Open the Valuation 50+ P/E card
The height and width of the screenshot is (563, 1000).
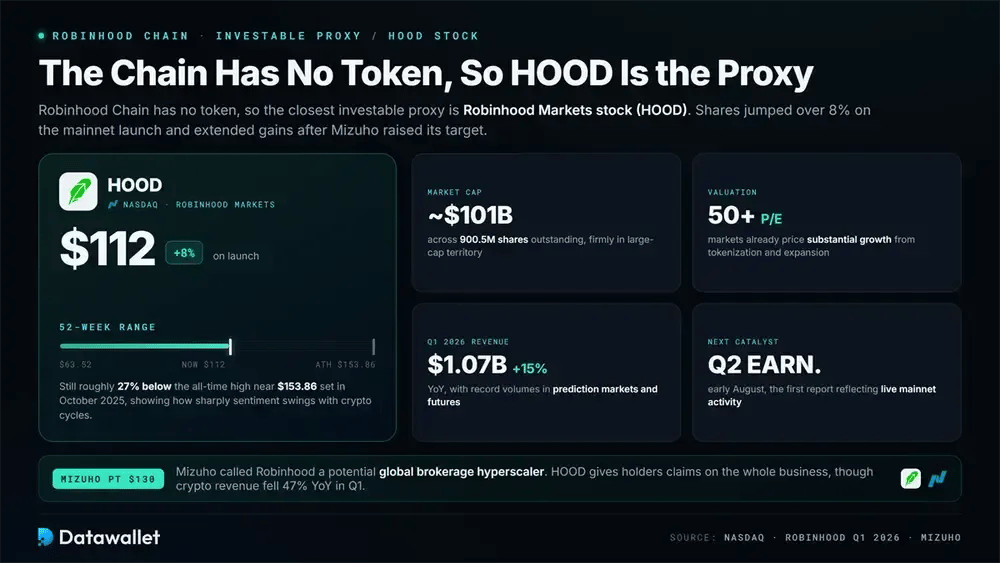click(827, 223)
